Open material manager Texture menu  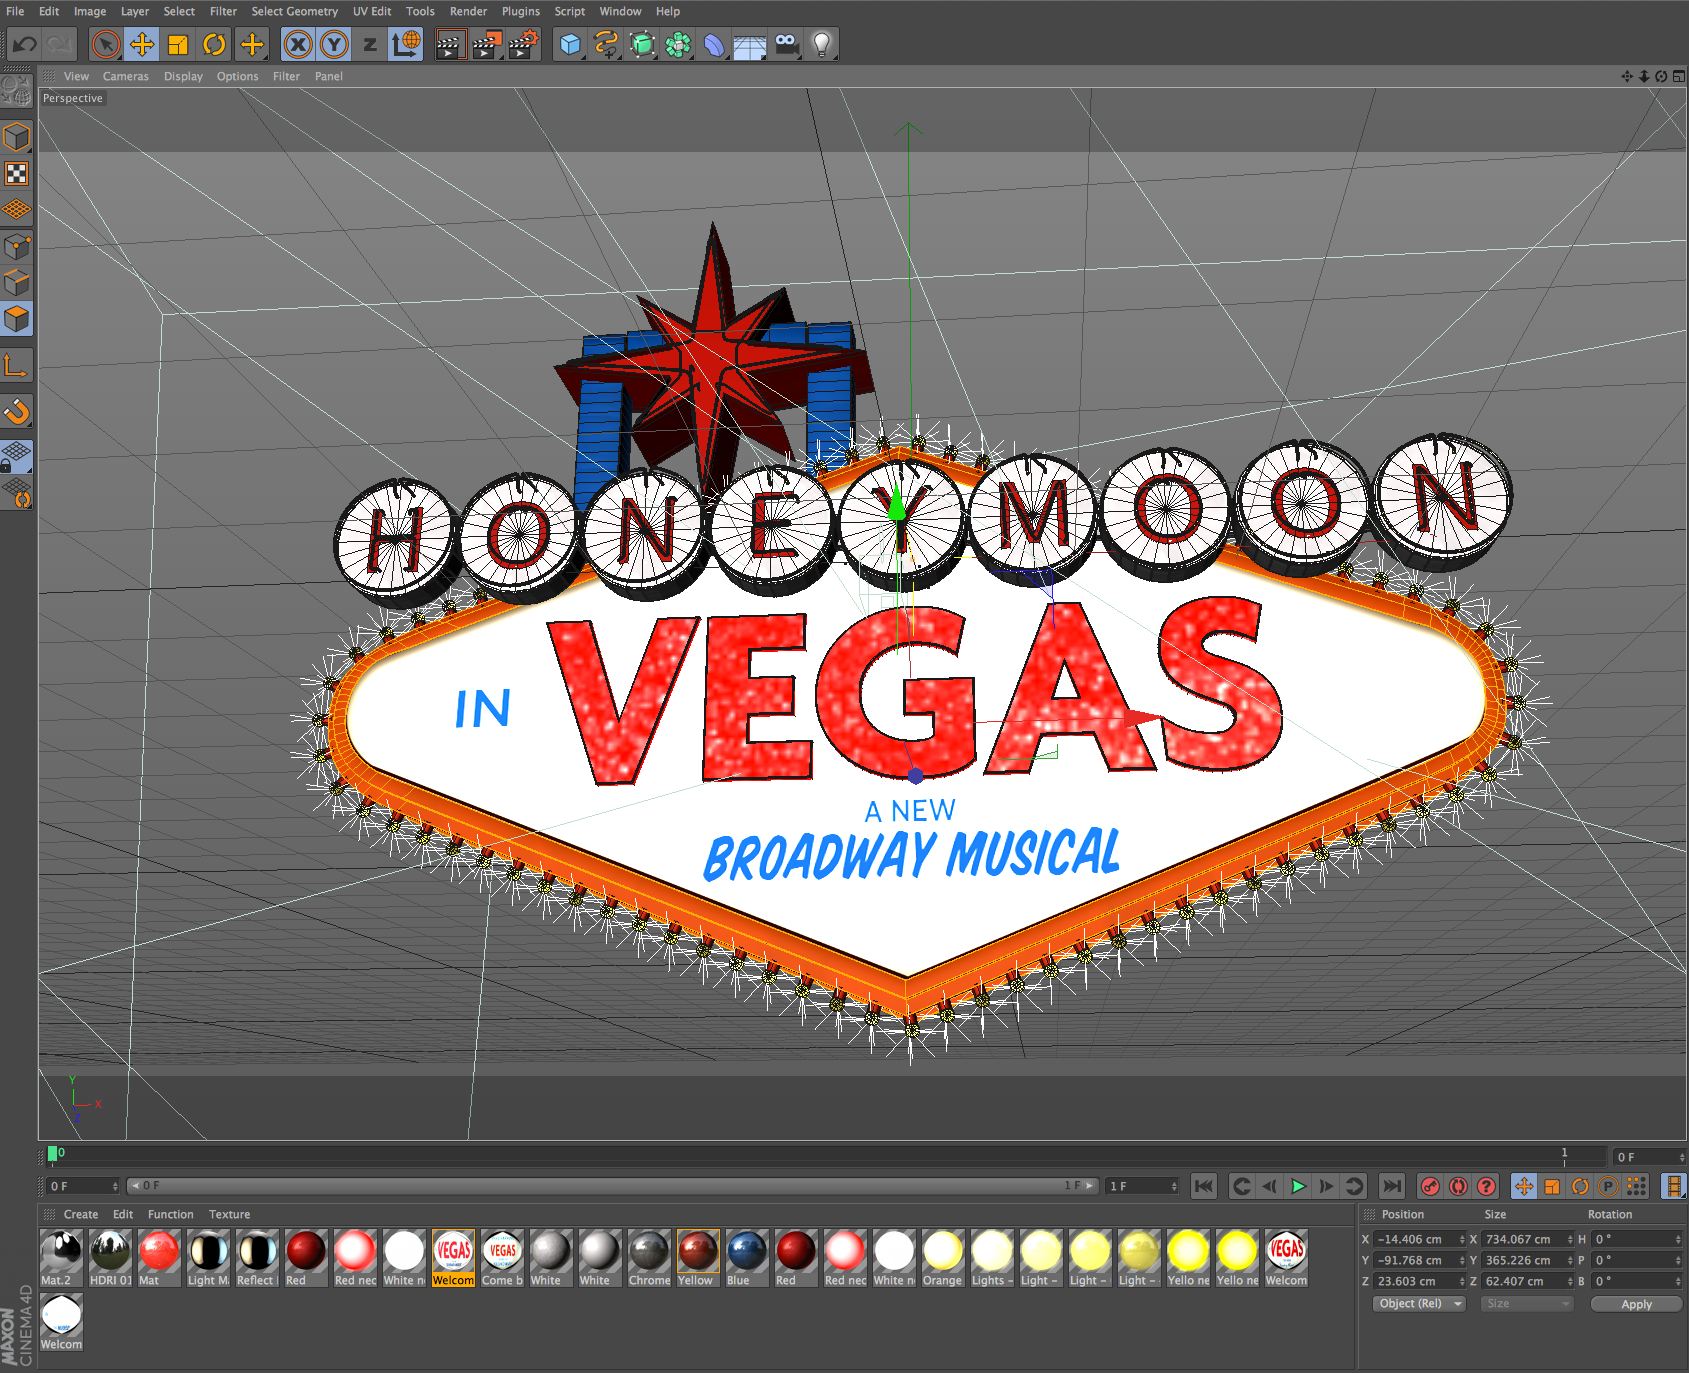[229, 1214]
